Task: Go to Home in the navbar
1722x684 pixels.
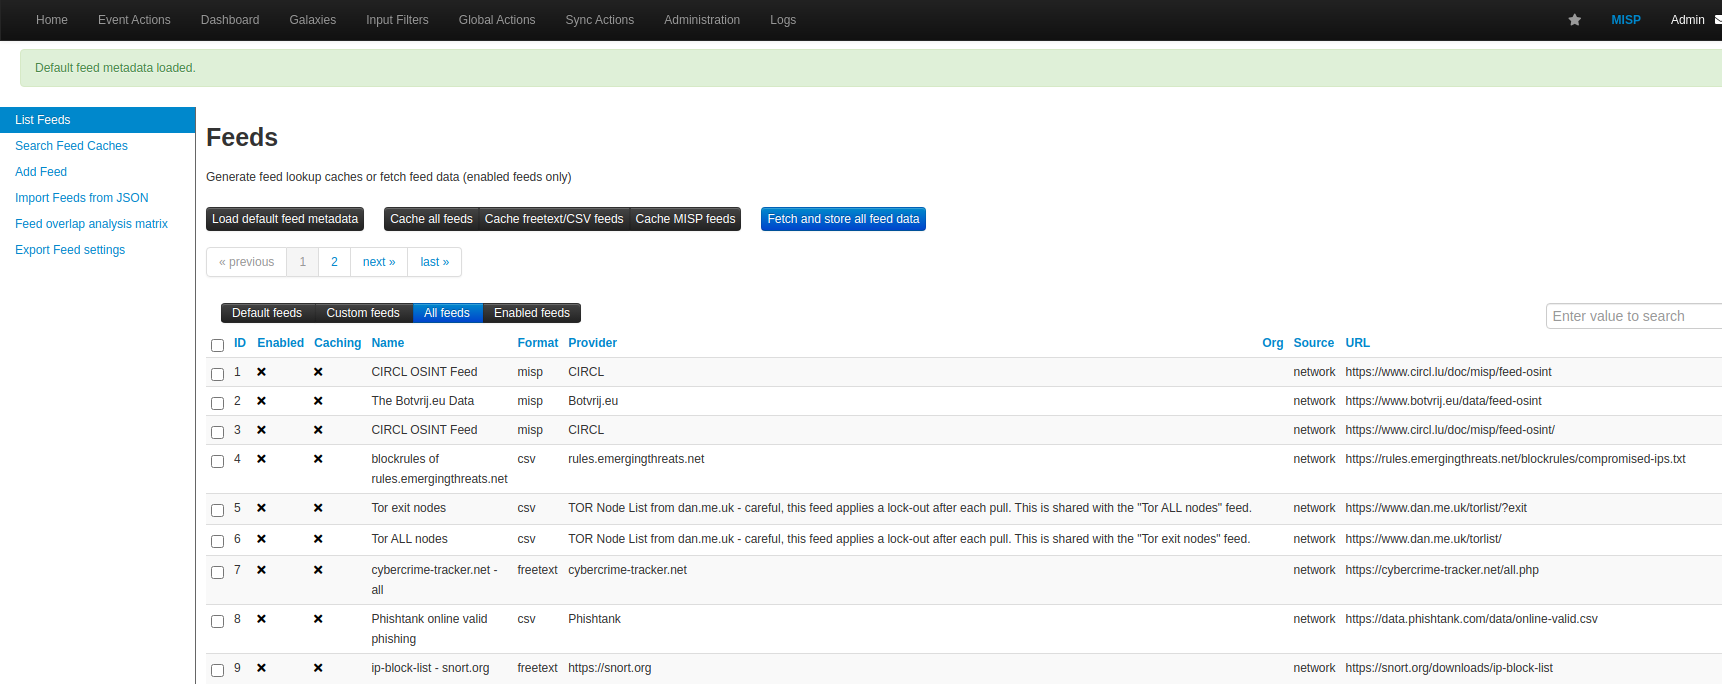Action: [x=52, y=20]
